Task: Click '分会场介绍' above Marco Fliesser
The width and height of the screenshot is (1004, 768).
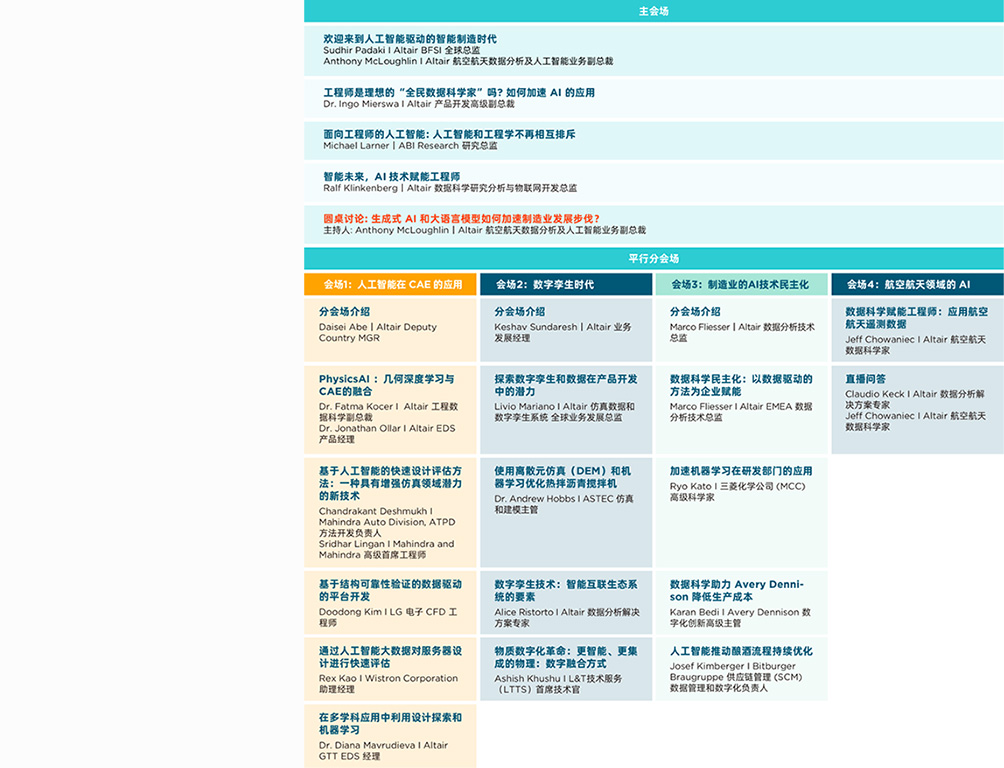Action: coord(695,312)
